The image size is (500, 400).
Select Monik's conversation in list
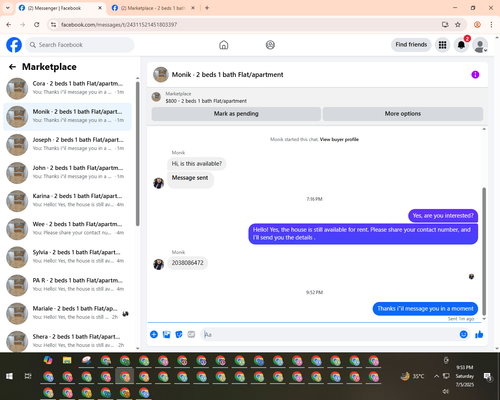(67, 117)
